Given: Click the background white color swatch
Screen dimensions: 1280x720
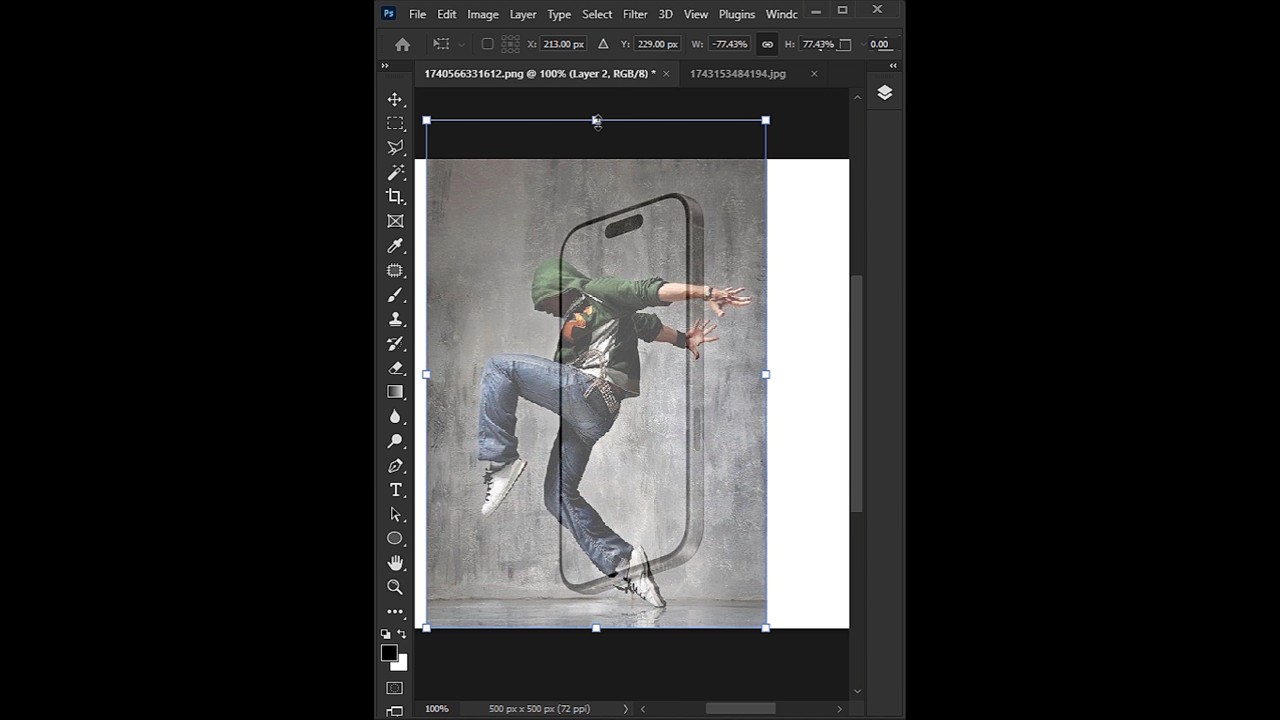Looking at the screenshot, I should (x=401, y=663).
